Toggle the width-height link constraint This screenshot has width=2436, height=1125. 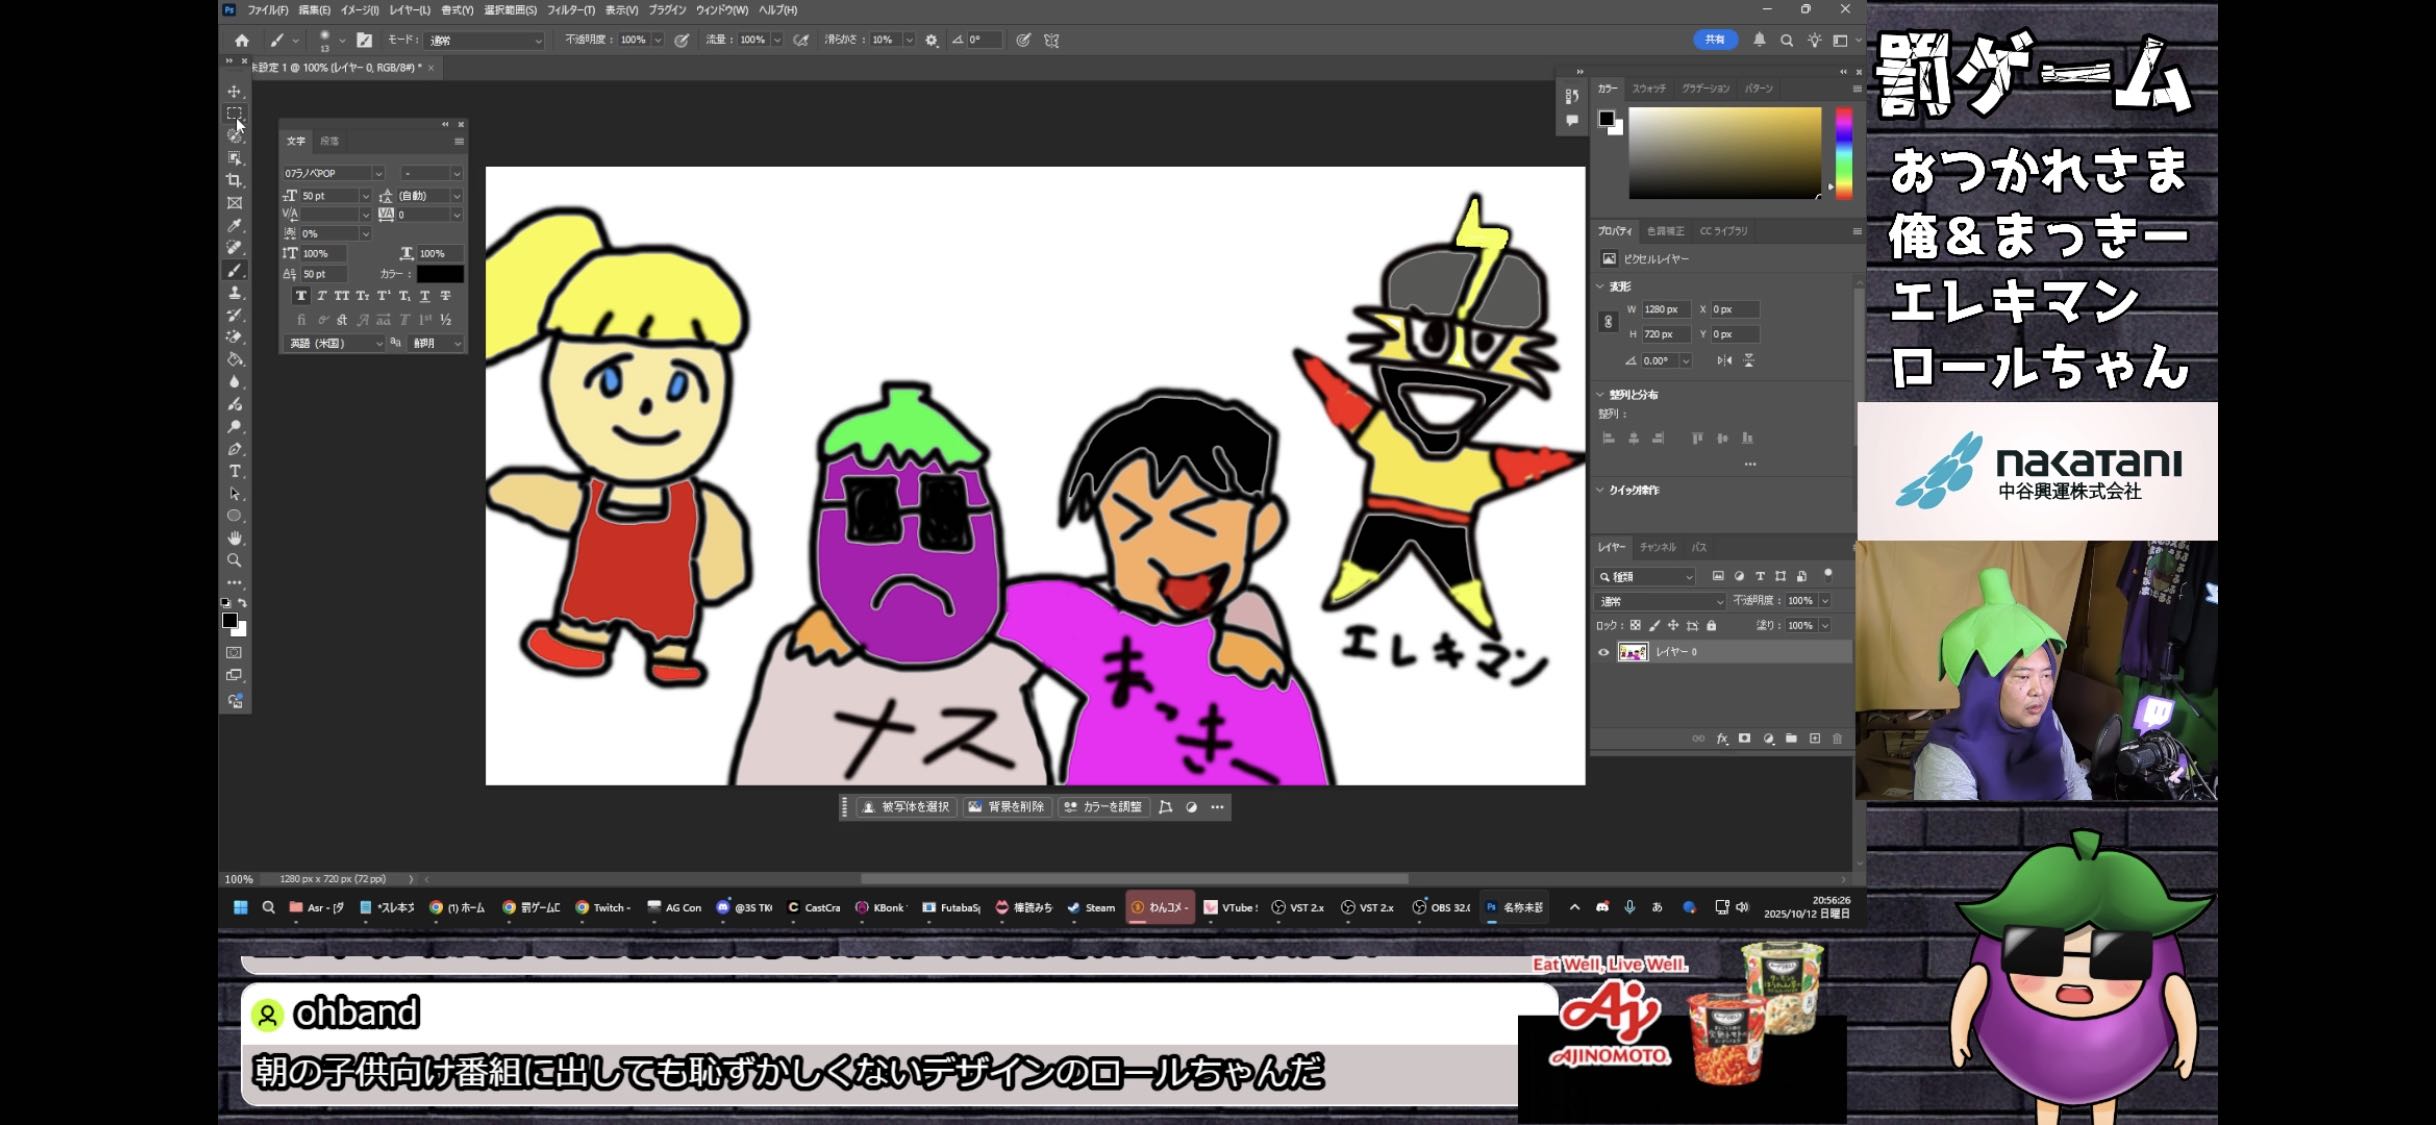tap(1608, 322)
